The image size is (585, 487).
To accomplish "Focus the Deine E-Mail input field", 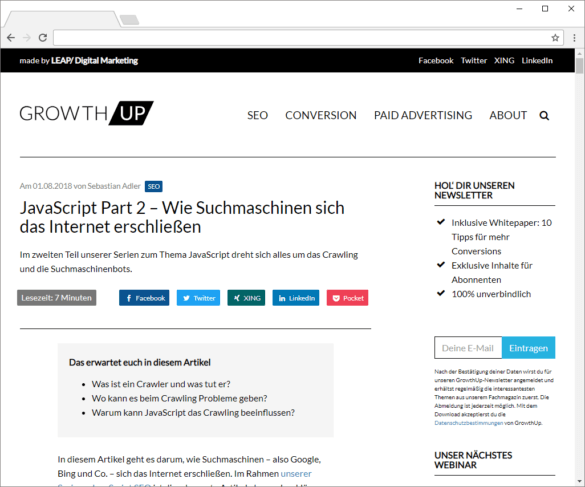I will (468, 348).
